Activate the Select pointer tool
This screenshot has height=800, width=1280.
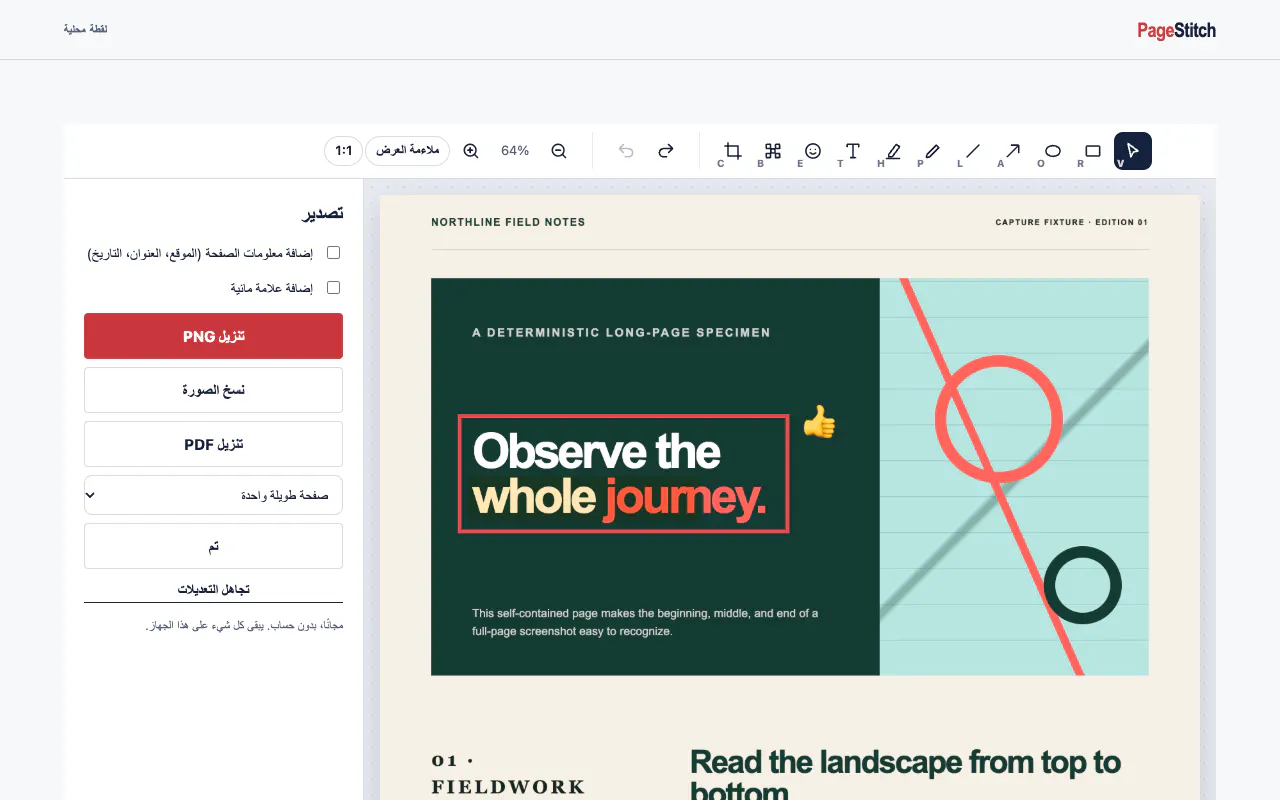pos(1133,151)
